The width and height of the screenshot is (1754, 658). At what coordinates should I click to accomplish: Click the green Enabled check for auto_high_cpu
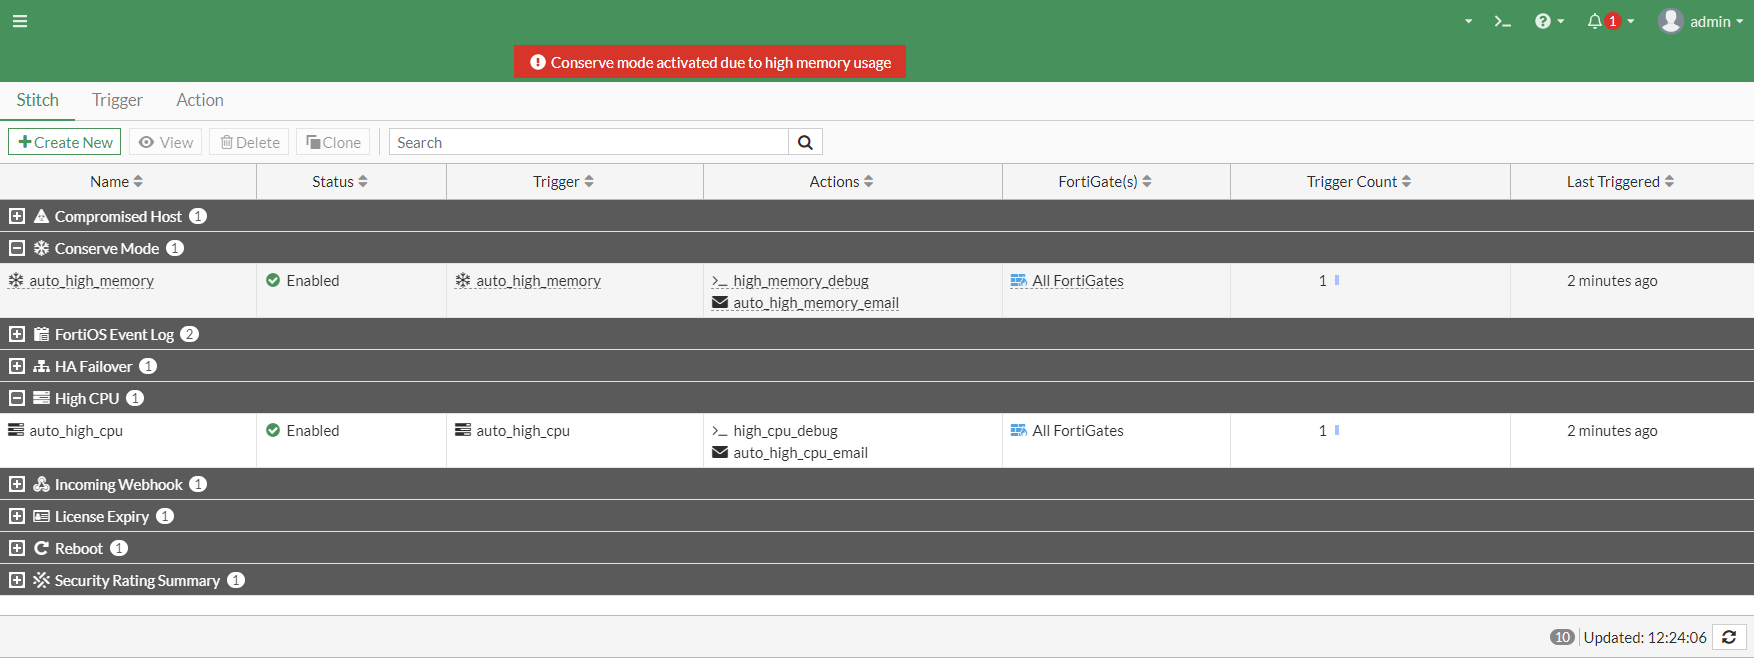pos(273,430)
